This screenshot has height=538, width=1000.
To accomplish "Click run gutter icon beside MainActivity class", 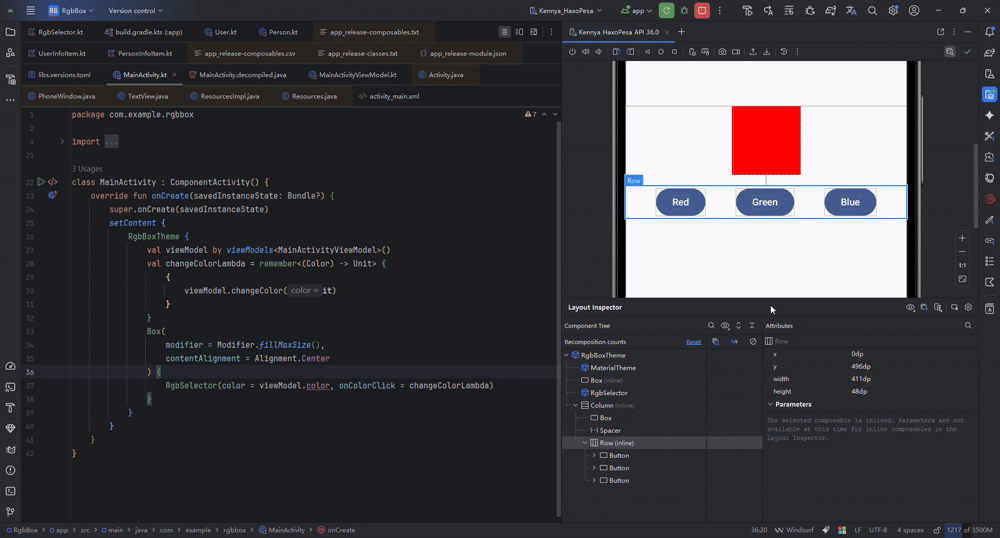I will pyautogui.click(x=41, y=182).
